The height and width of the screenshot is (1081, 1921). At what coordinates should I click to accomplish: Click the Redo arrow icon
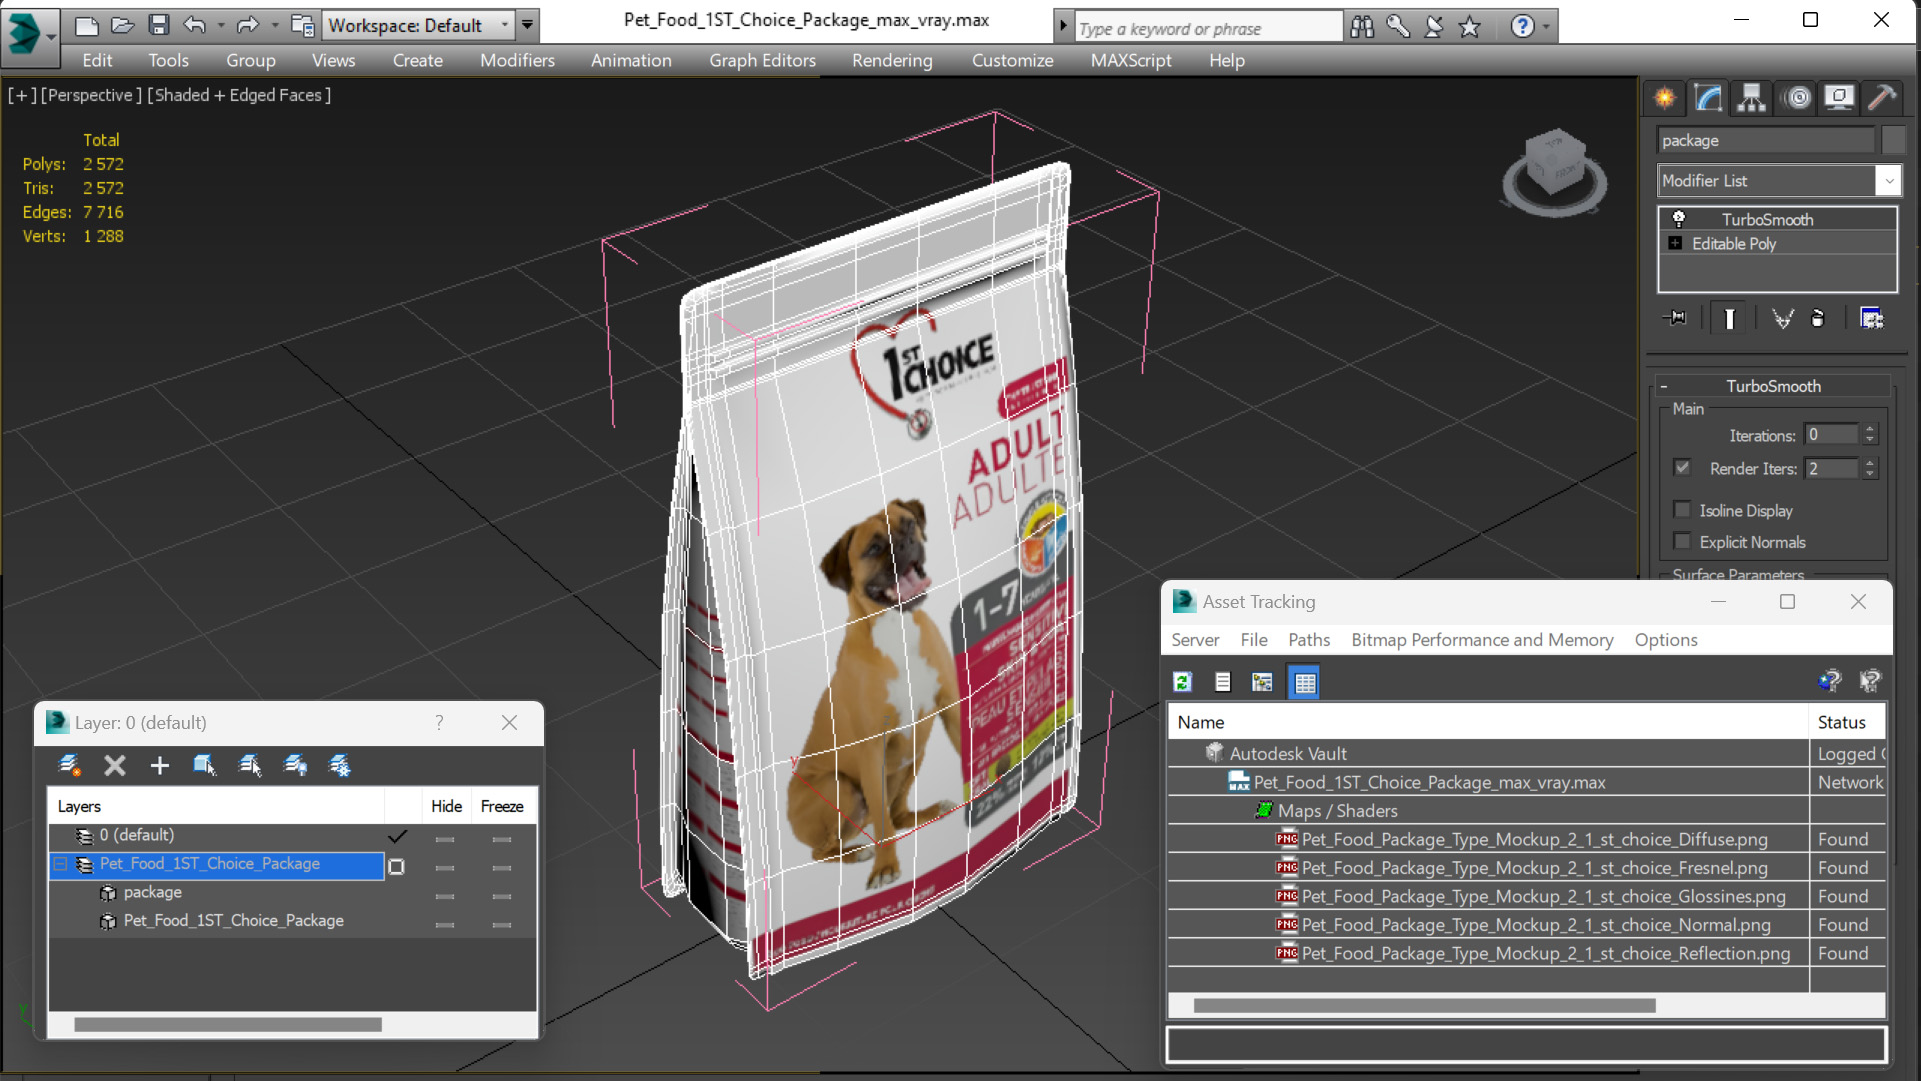(248, 25)
